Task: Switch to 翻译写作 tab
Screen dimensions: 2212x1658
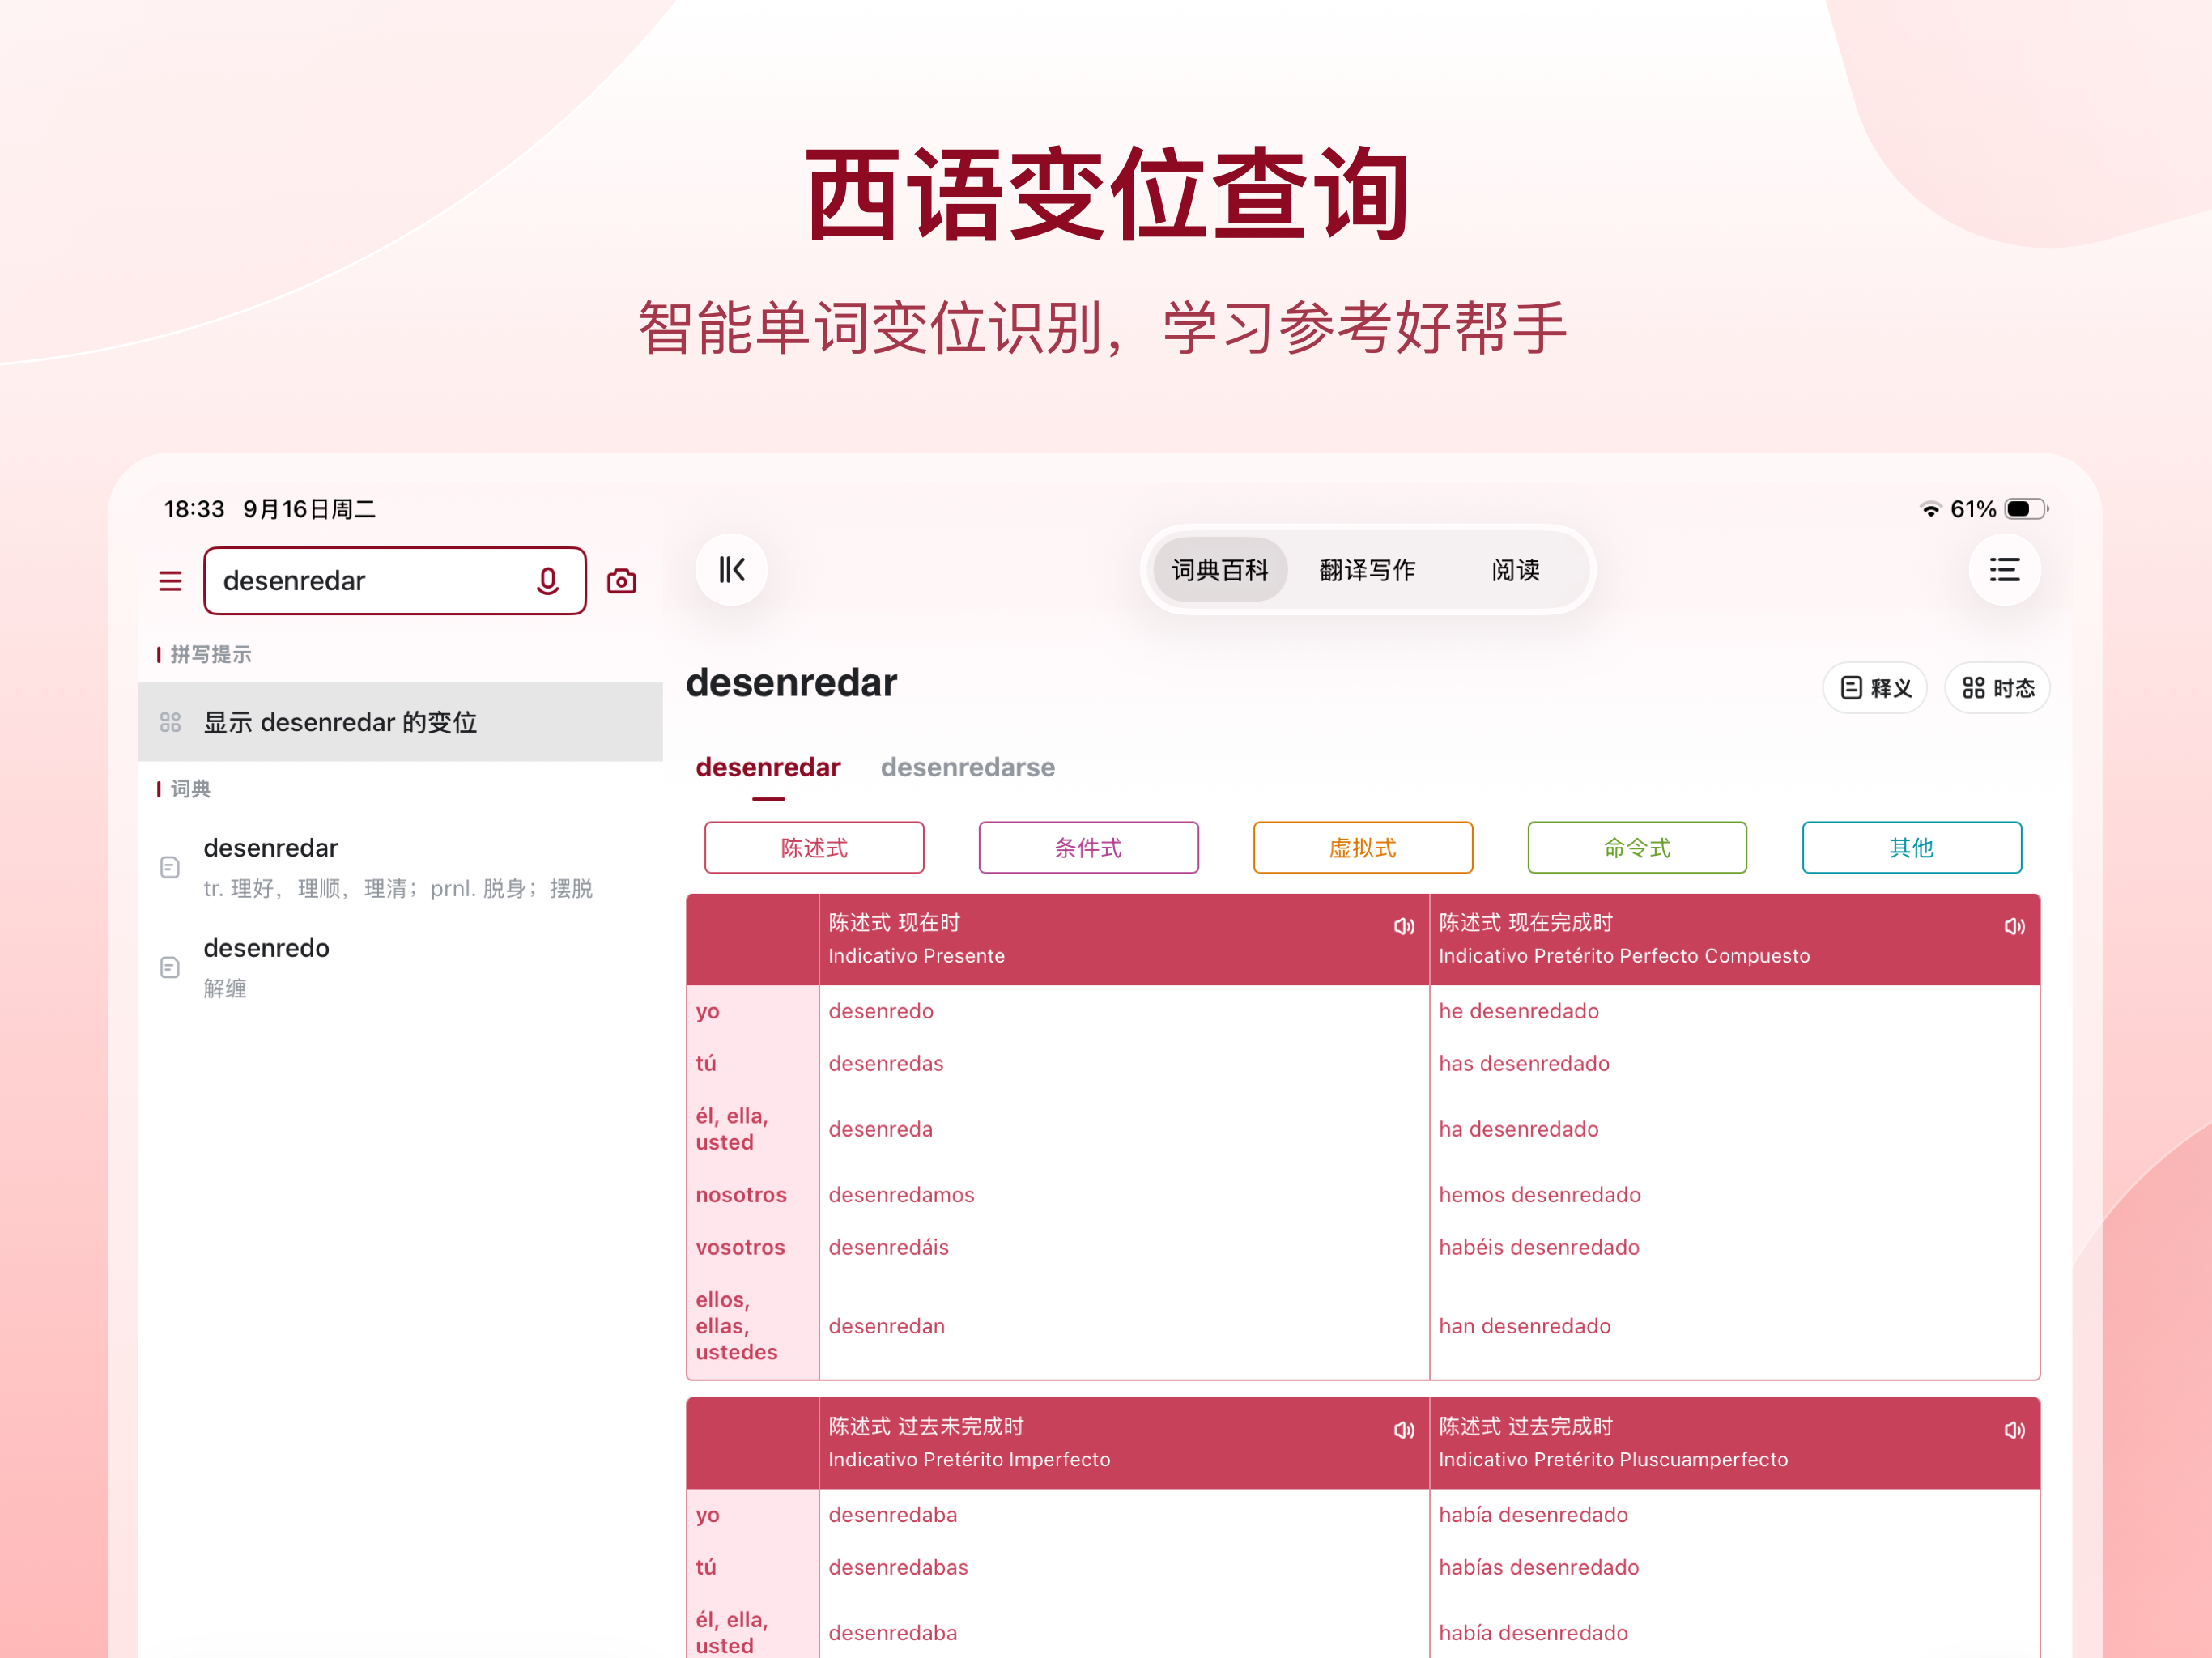Action: click(1367, 570)
